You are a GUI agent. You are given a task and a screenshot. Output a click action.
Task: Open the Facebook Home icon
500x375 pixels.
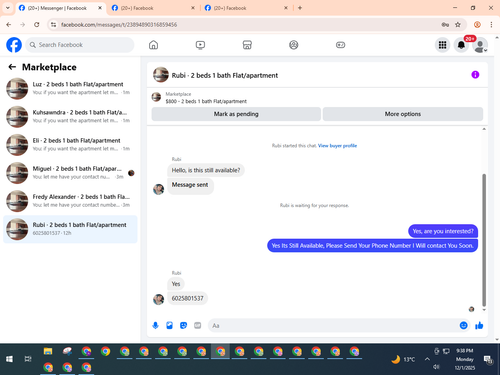(153, 45)
